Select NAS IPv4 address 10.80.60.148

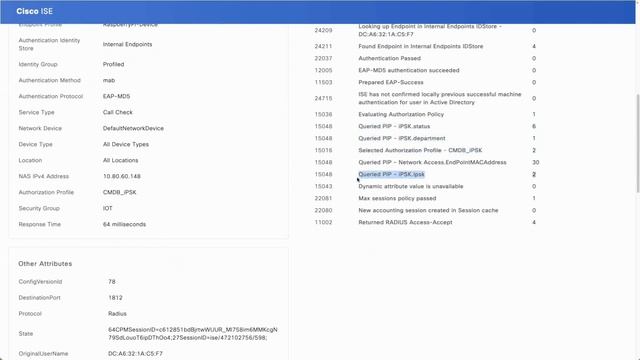122,176
